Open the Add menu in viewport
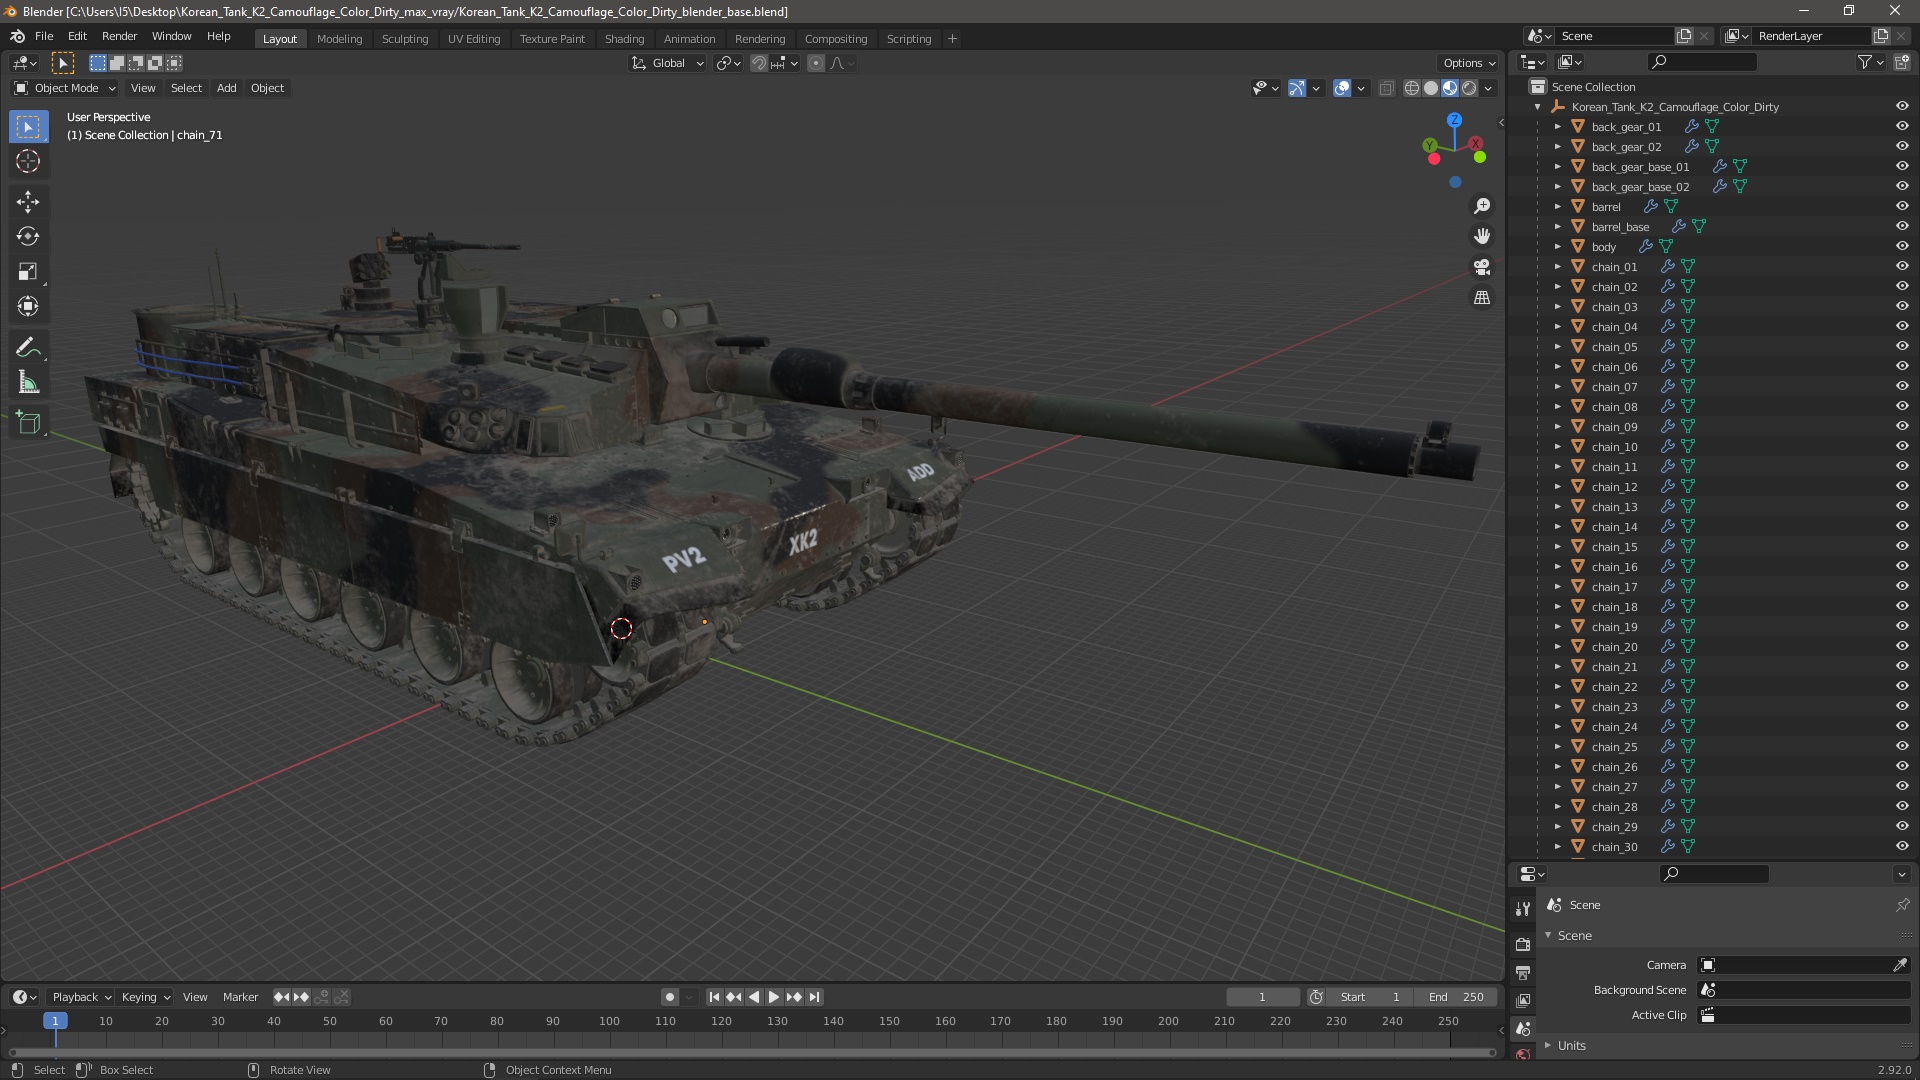Screen dimensions: 1920x1080 227,88
